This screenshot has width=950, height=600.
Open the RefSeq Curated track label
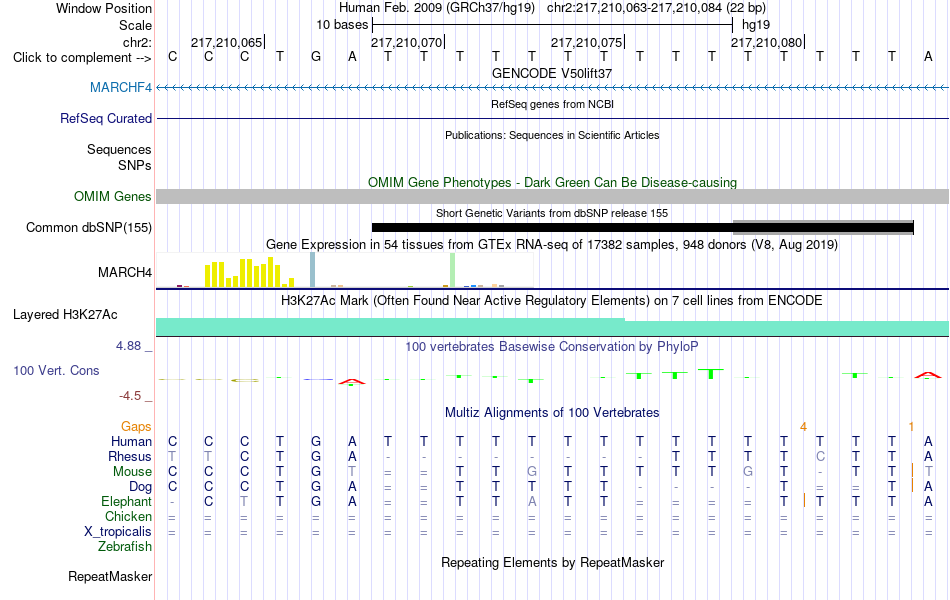click(105, 118)
